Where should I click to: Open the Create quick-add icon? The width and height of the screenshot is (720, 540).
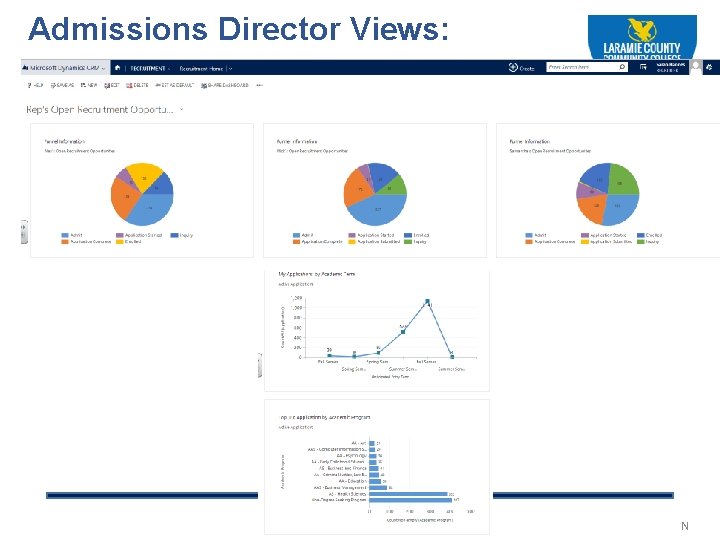(513, 67)
